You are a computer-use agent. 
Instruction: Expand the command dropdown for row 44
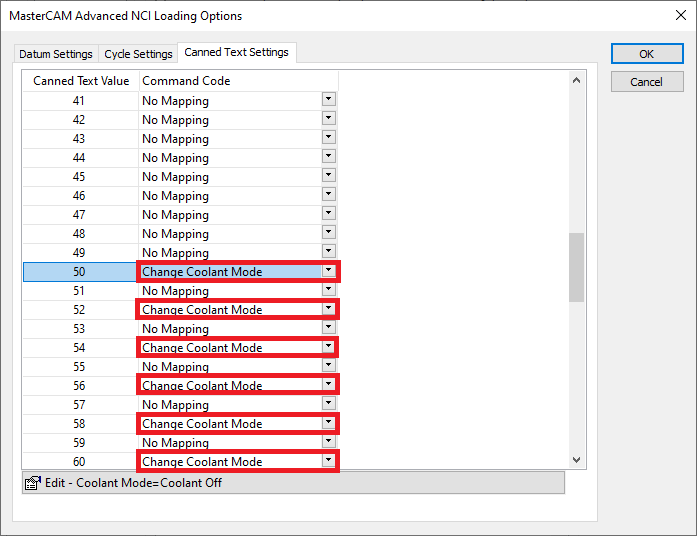click(x=328, y=156)
